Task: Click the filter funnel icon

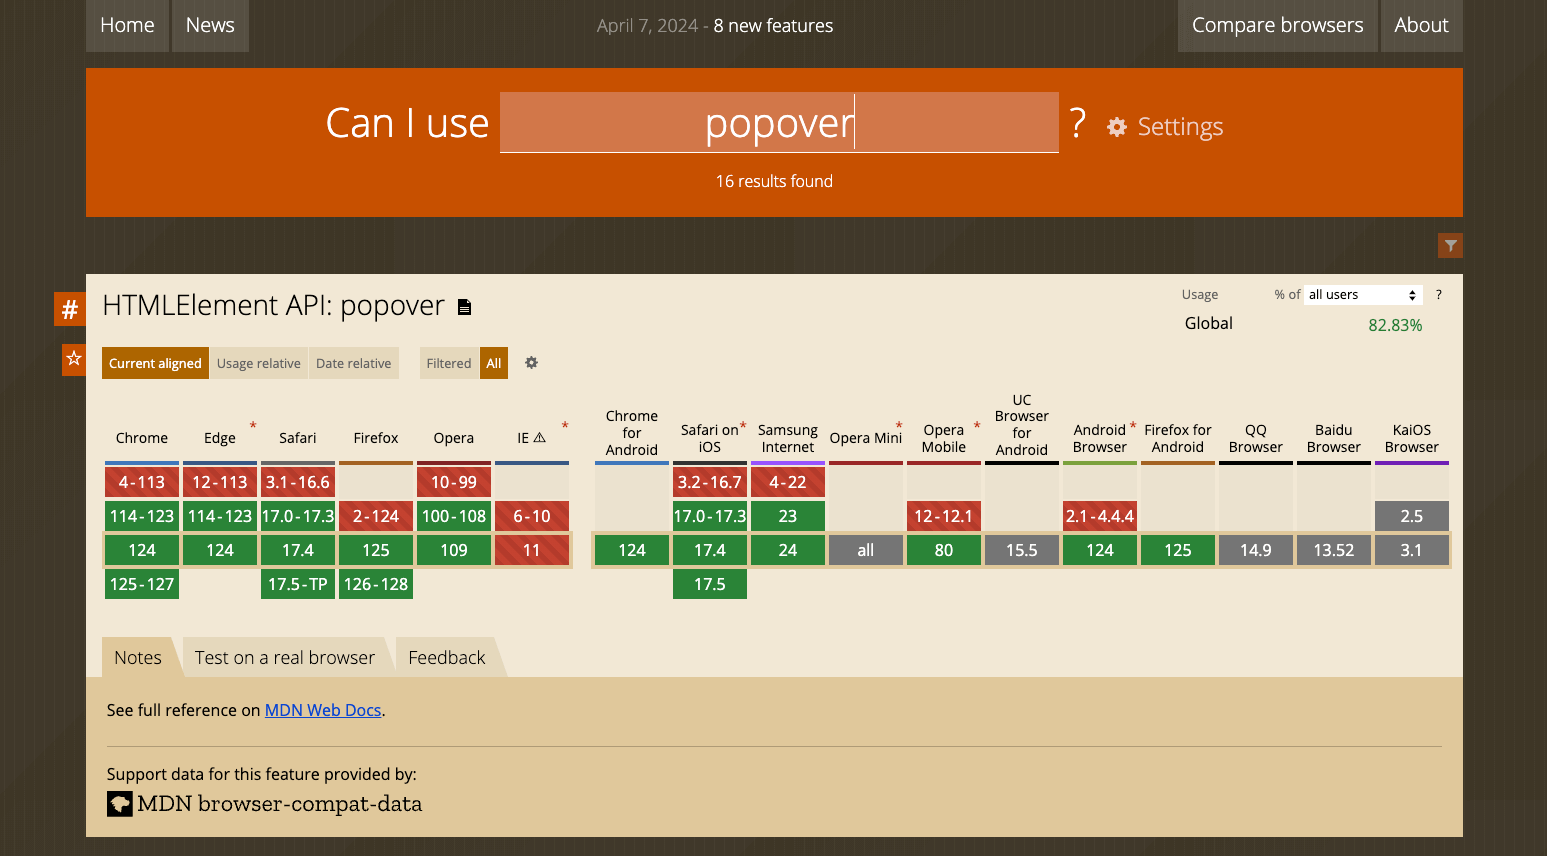Action: click(x=1450, y=245)
